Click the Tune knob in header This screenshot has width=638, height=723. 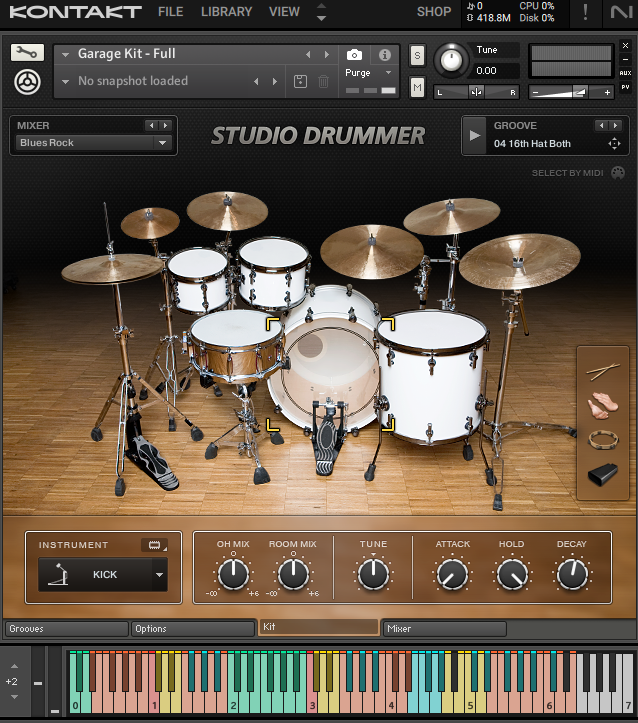451,60
